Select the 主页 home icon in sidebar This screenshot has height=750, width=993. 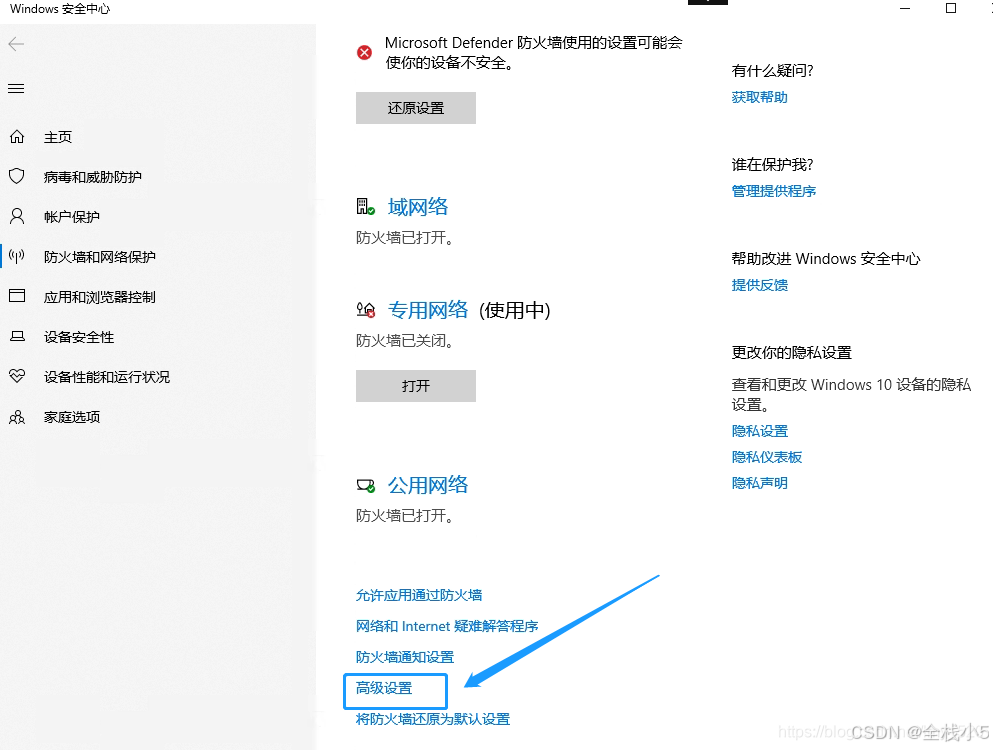16,137
